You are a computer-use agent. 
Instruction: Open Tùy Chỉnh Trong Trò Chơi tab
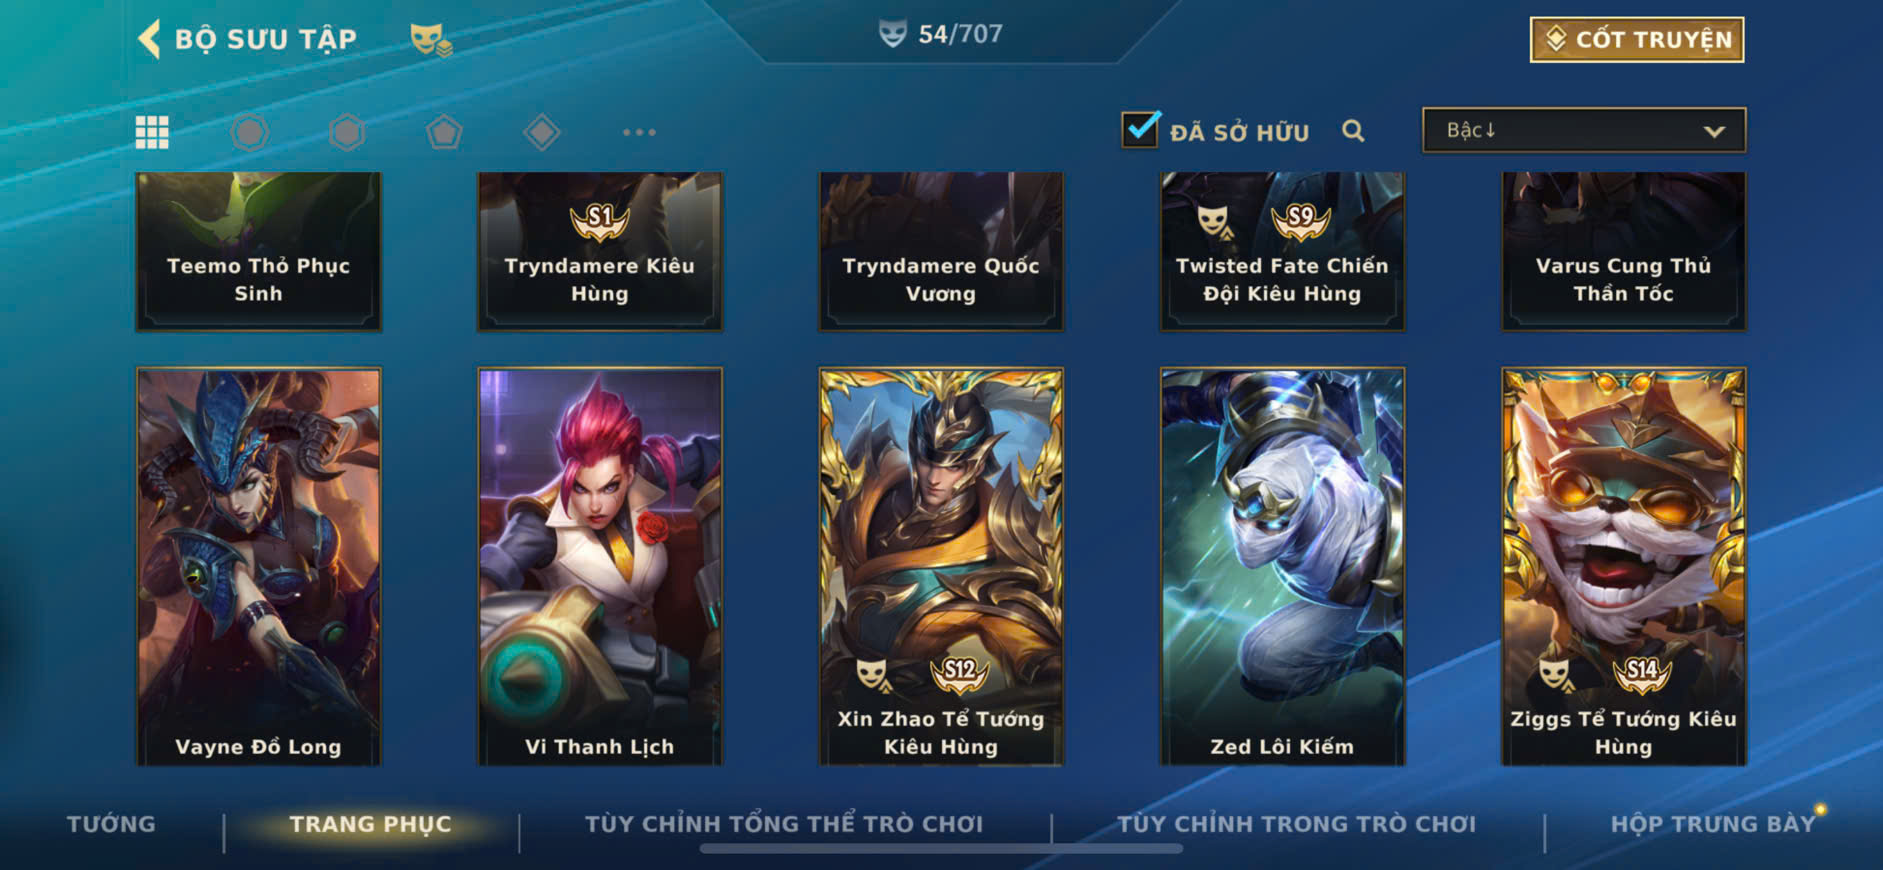pyautogui.click(x=1297, y=824)
